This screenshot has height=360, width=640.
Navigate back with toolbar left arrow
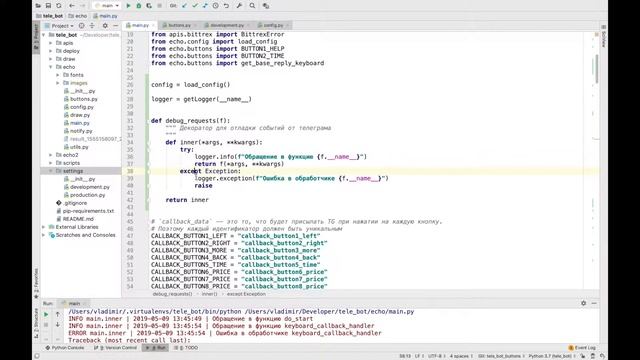click(x=72, y=6)
